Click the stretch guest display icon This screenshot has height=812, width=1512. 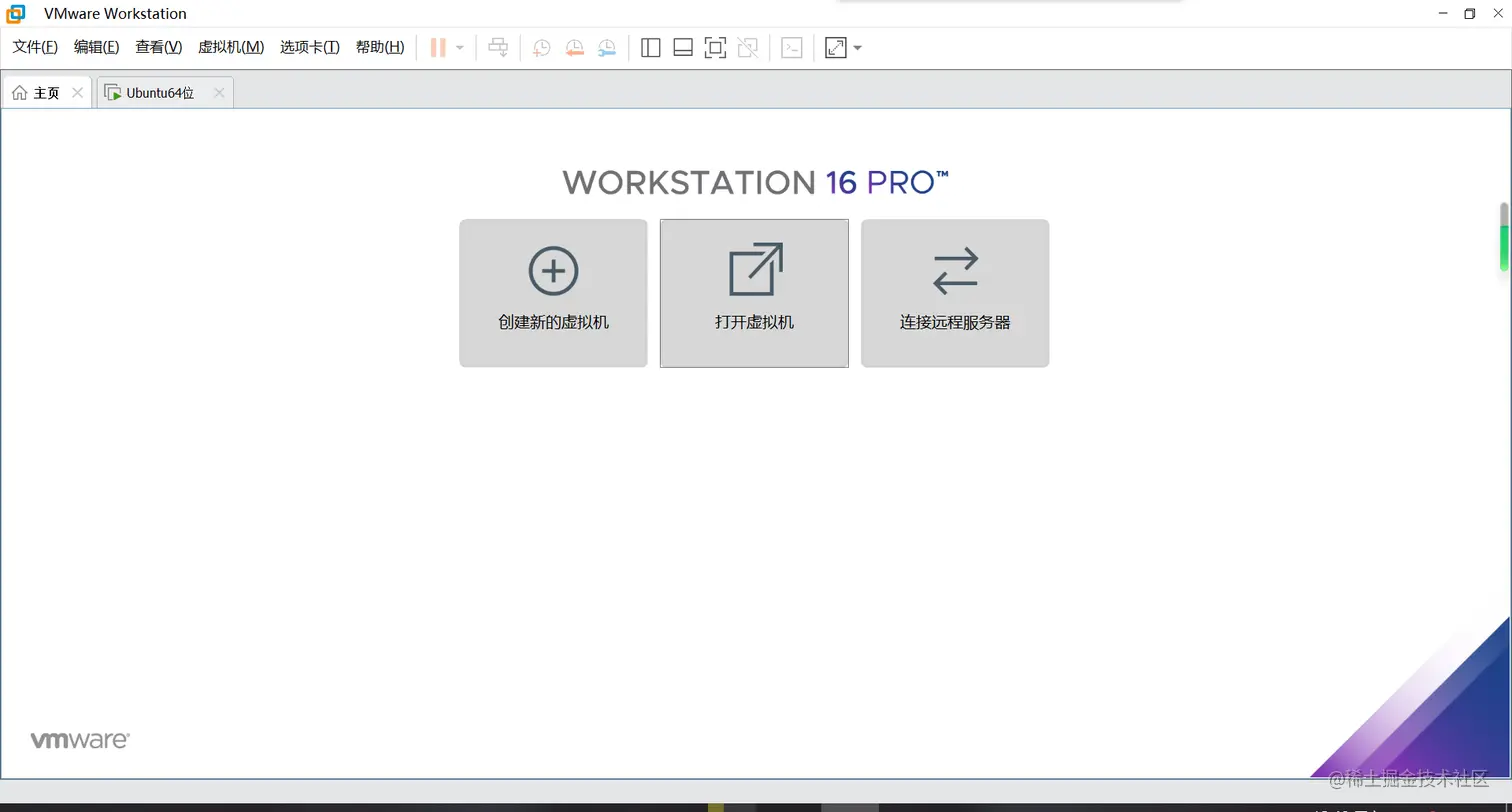coord(836,47)
